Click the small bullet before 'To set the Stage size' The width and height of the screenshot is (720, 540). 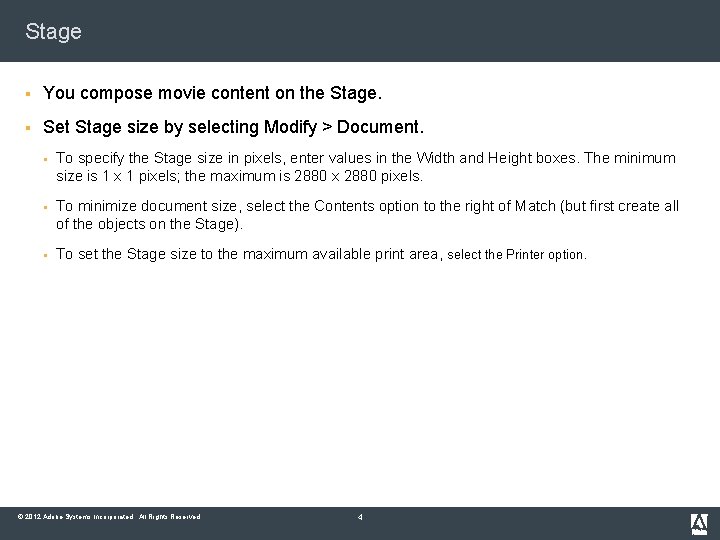coord(45,255)
